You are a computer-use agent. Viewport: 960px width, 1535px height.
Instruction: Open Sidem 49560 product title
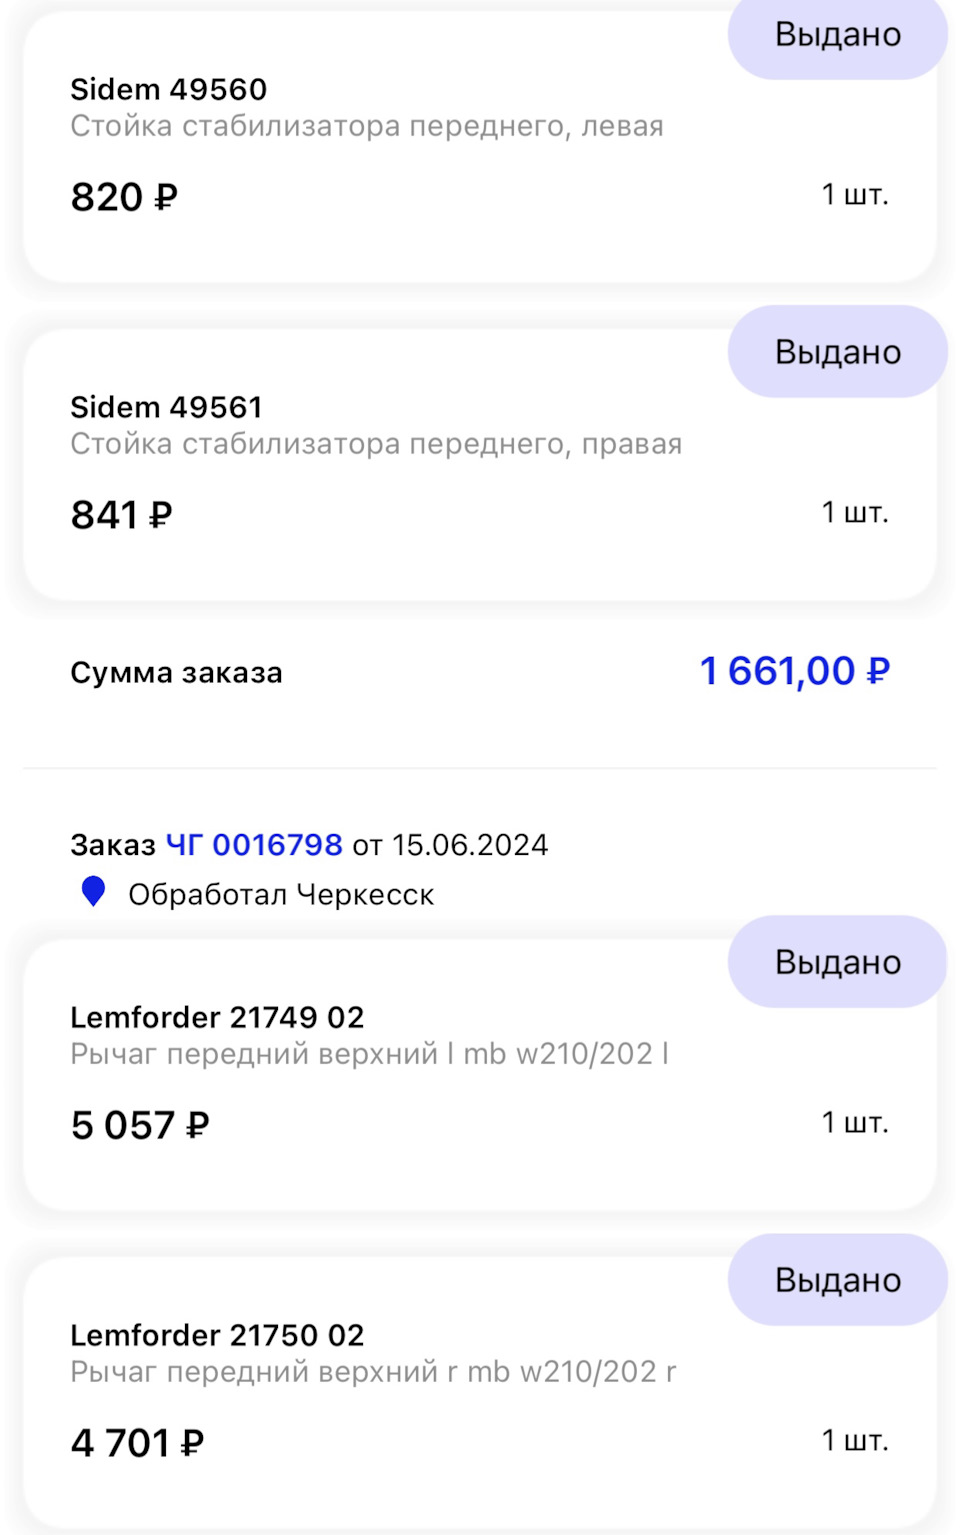168,90
